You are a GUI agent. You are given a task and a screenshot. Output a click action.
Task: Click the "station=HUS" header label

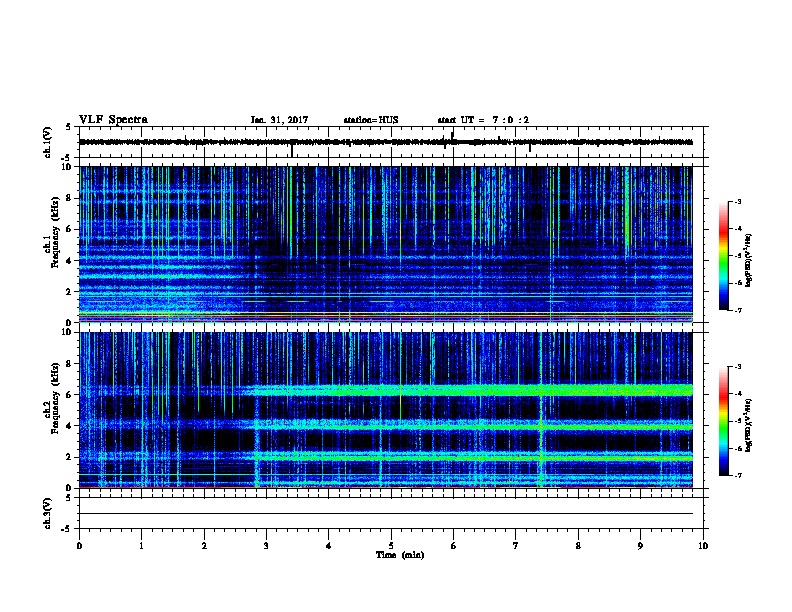[371, 120]
